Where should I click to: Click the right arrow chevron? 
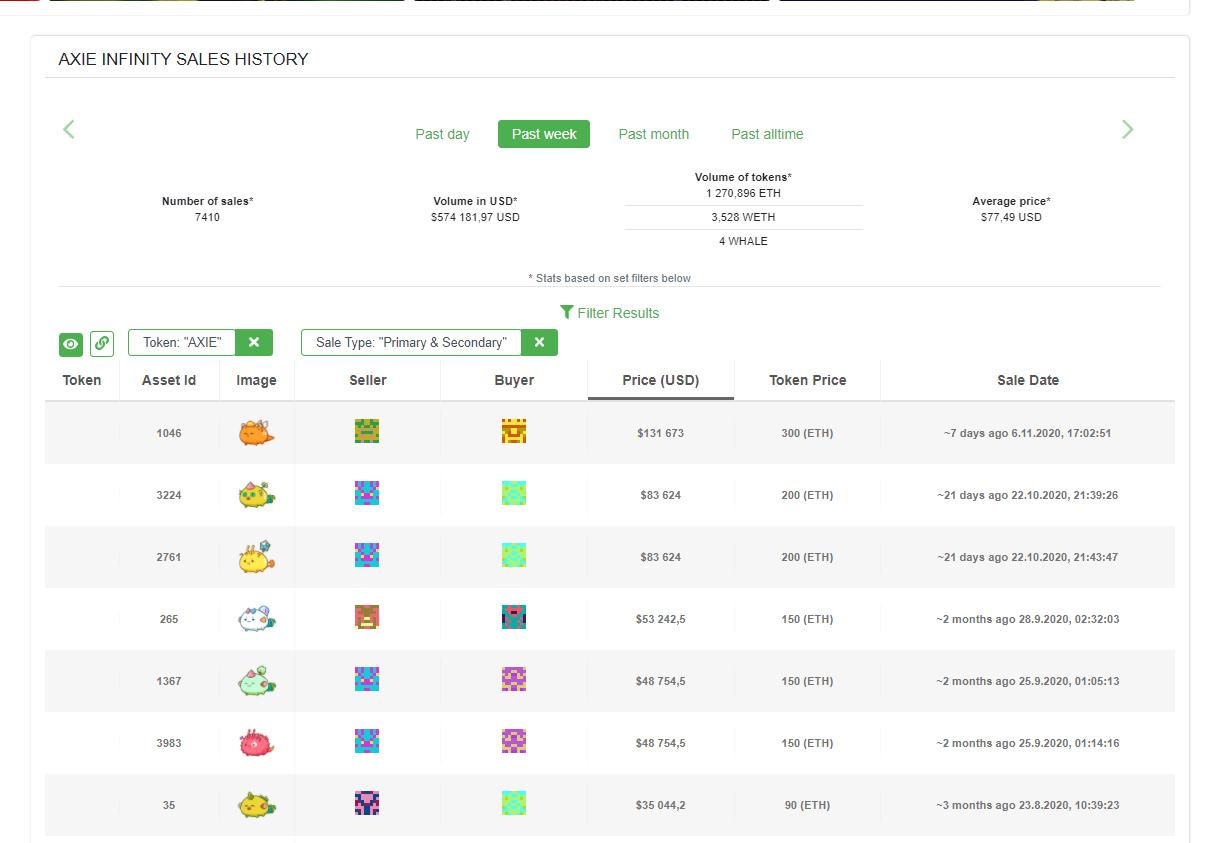1127,129
